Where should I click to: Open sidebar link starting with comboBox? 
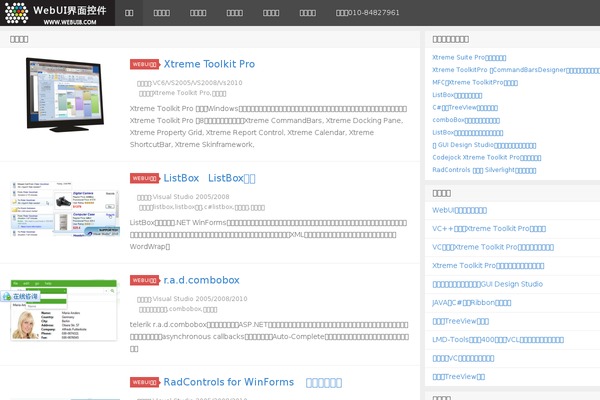click(x=466, y=120)
